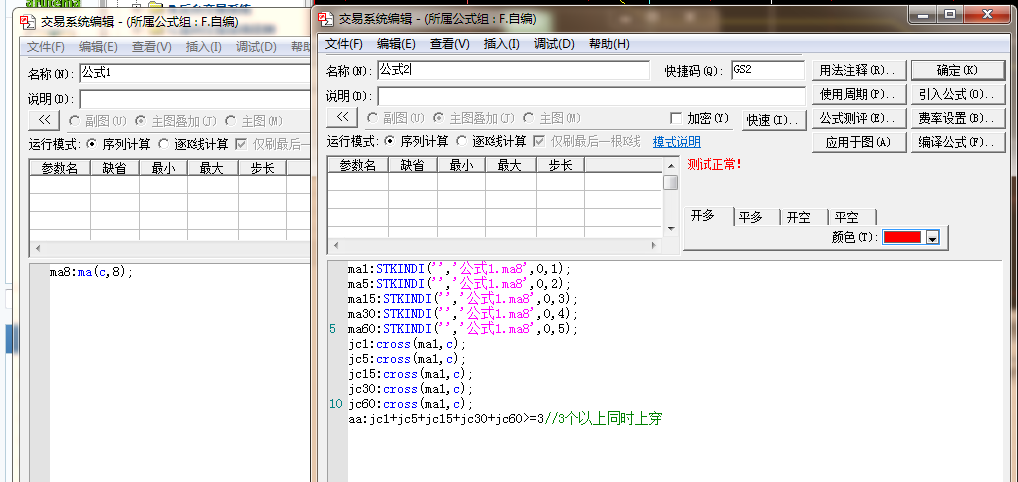Image resolution: width=1018 pixels, height=482 pixels.
Task: Select 主图(M) radio in 公式2 window
Action: pyautogui.click(x=528, y=118)
